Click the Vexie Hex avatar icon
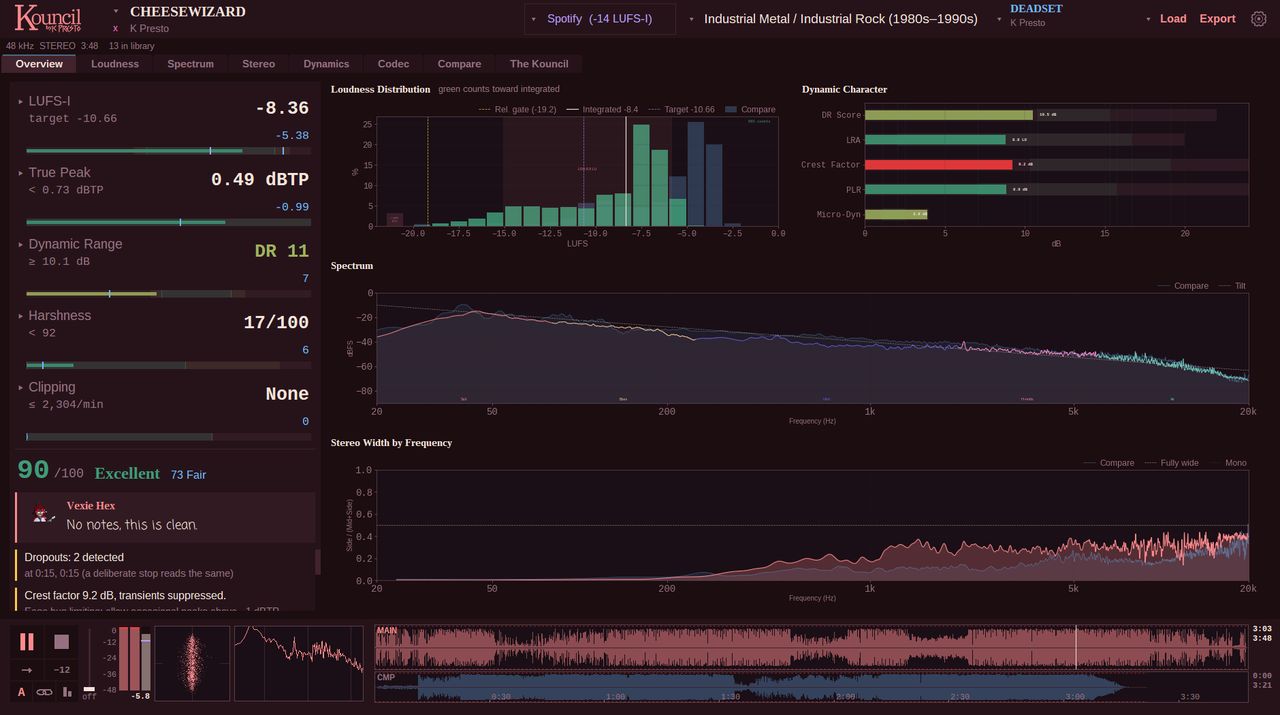 [42, 514]
